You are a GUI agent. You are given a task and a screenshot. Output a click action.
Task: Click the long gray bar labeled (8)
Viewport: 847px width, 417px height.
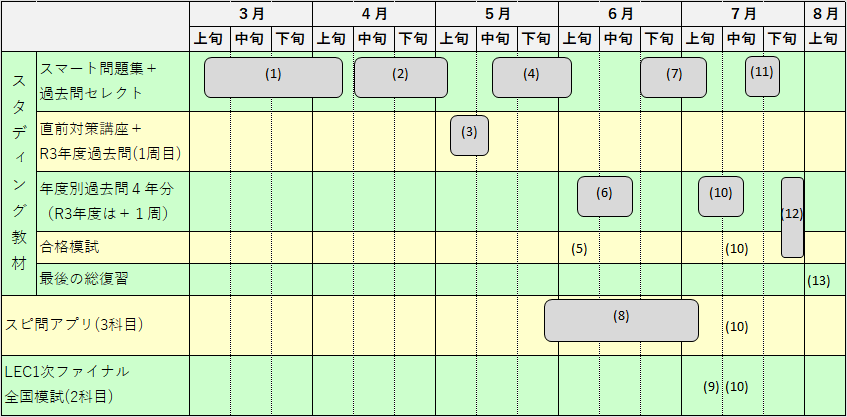[621, 319]
